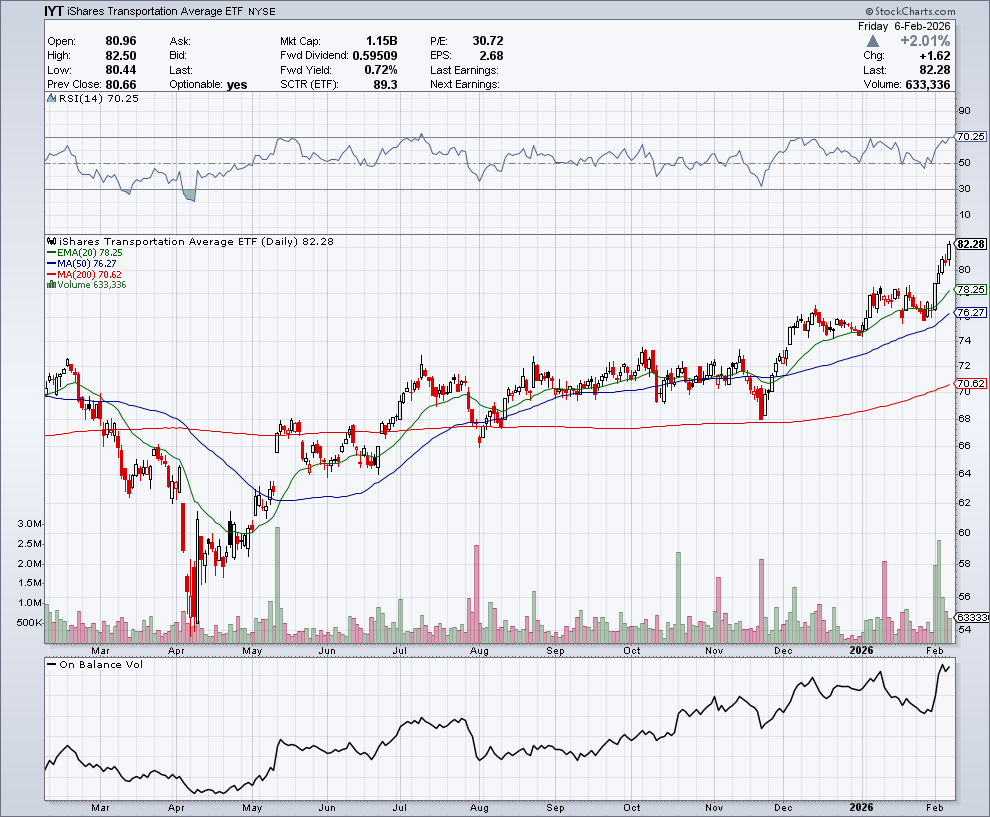Click the up-triangle price change icon

click(873, 41)
